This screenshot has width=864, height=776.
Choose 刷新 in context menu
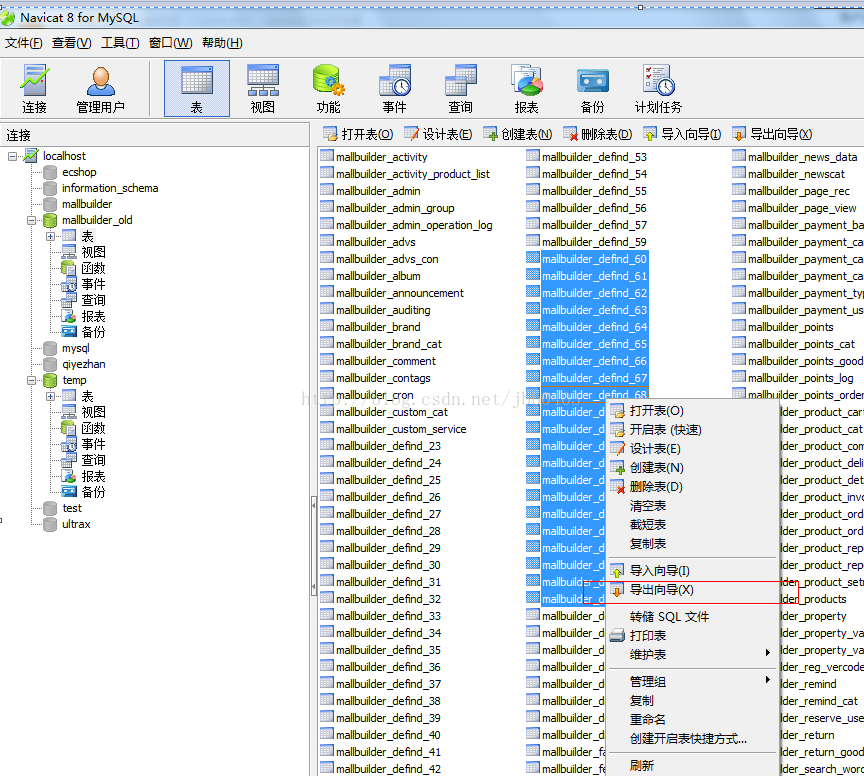692,766
